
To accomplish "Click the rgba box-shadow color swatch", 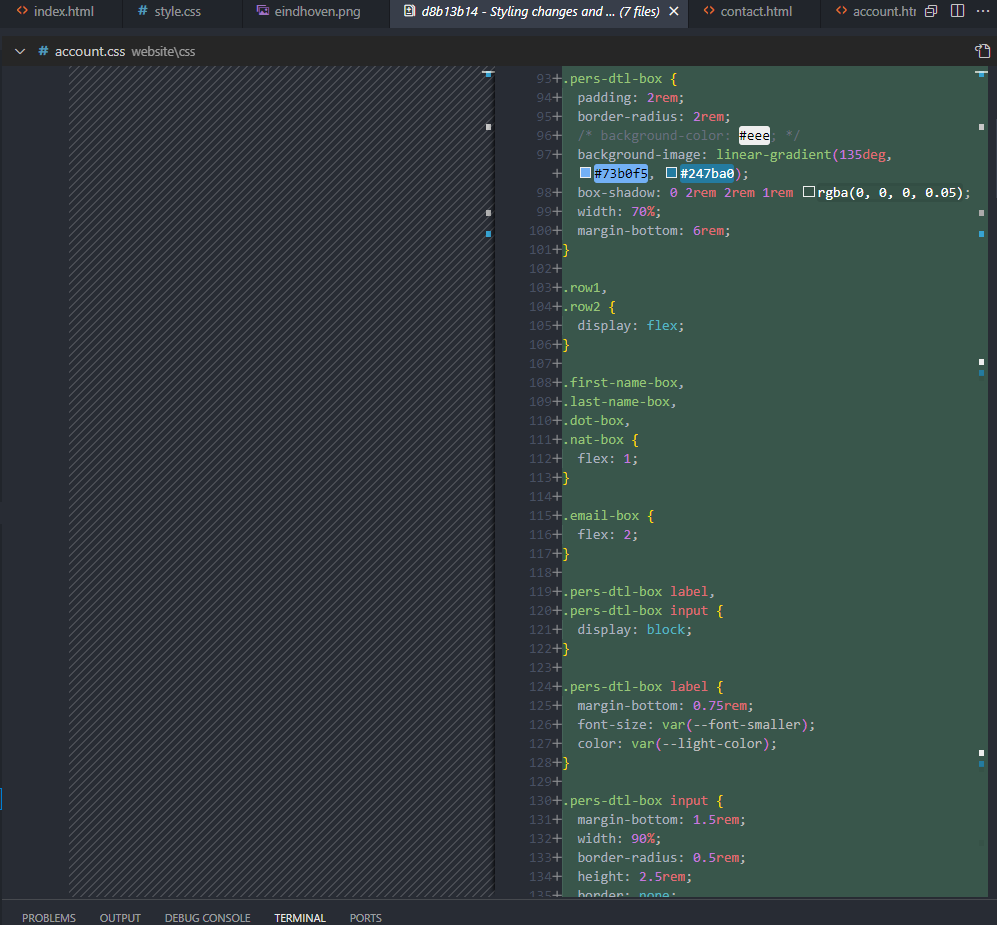I will [808, 193].
